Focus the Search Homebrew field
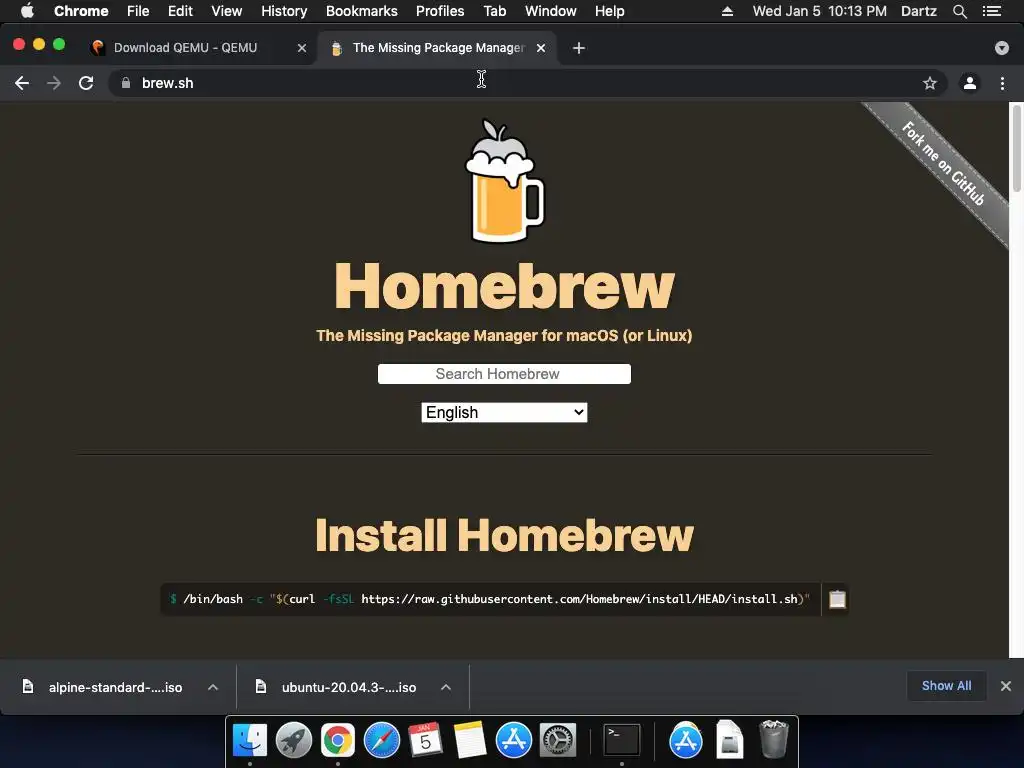 click(x=504, y=374)
